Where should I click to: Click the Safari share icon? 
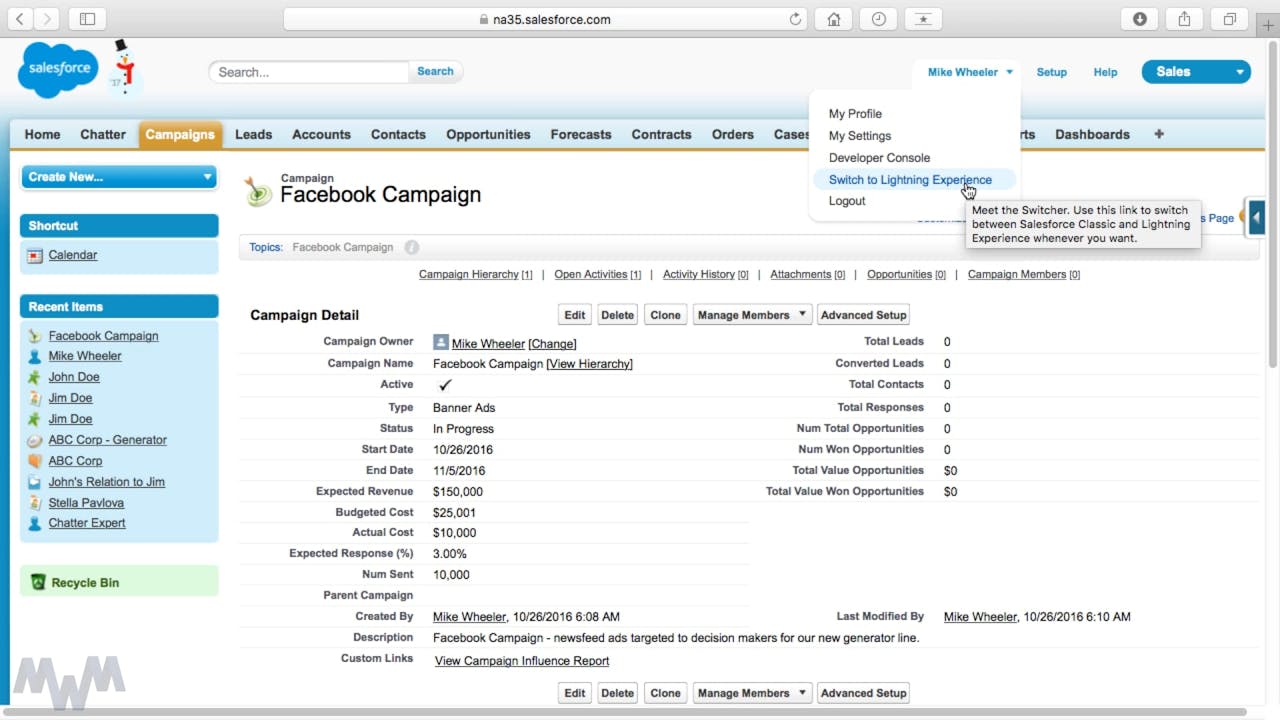click(x=1184, y=19)
